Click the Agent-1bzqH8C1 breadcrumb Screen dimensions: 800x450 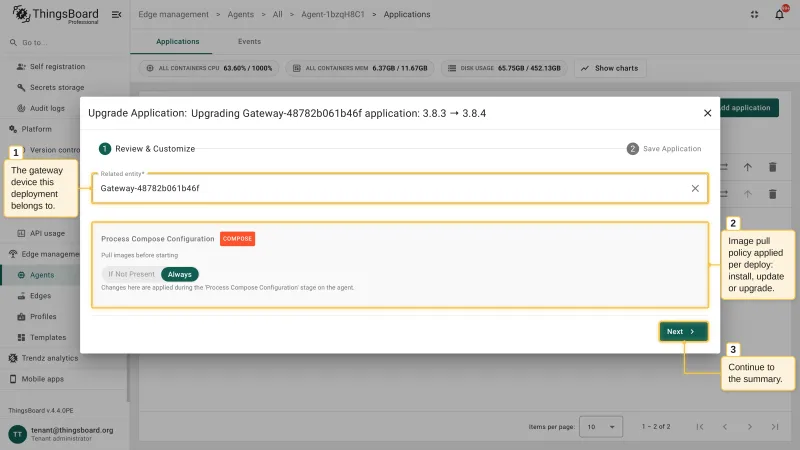(333, 14)
